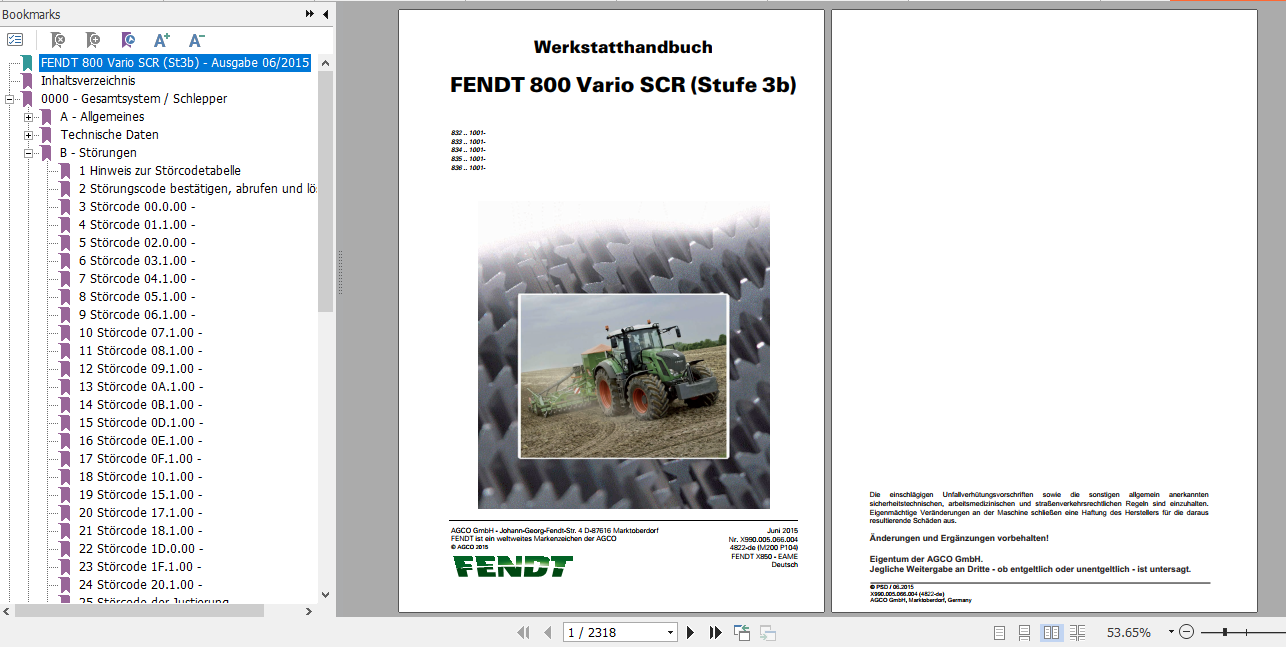1286x647 pixels.
Task: Open bookmark 22 Störcode 1D.0.00
Action: (x=141, y=549)
